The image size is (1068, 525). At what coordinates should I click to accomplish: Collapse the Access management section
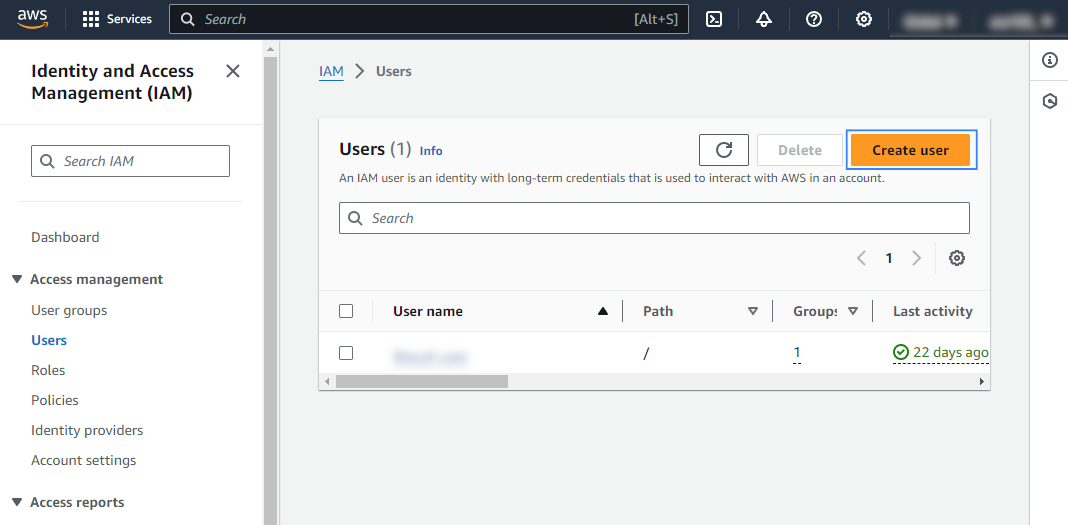[17, 279]
